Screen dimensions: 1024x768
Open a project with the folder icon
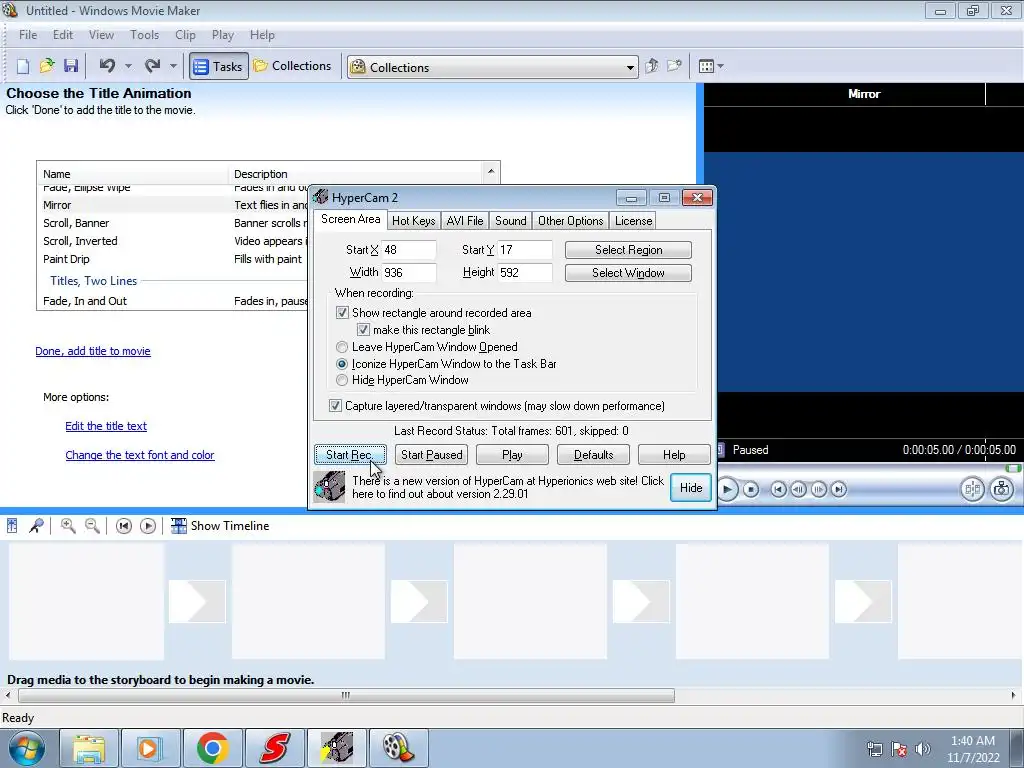pyautogui.click(x=47, y=66)
